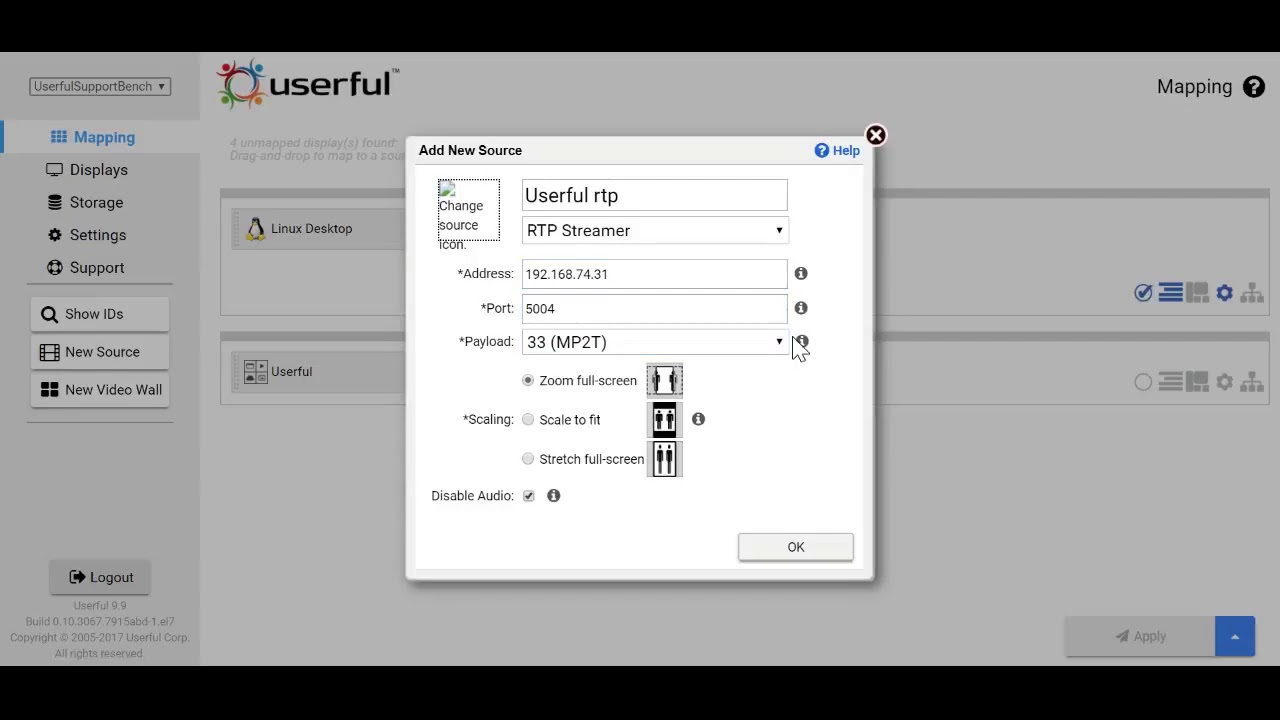
Task: Open Storage in the sidebar
Action: tap(85, 202)
